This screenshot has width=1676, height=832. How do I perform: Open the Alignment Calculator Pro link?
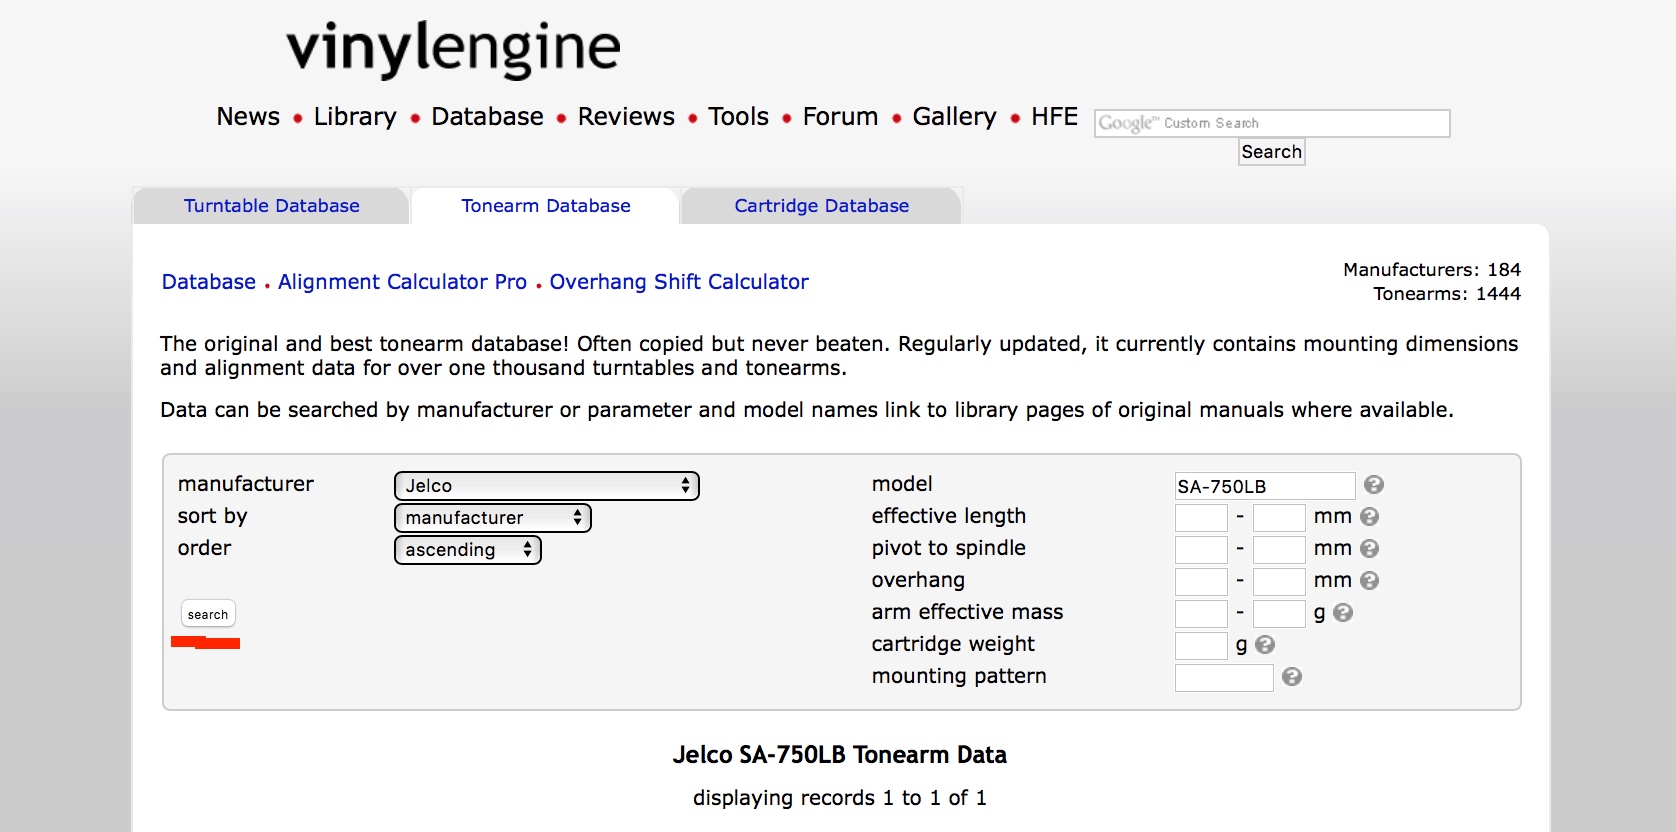[x=402, y=282]
